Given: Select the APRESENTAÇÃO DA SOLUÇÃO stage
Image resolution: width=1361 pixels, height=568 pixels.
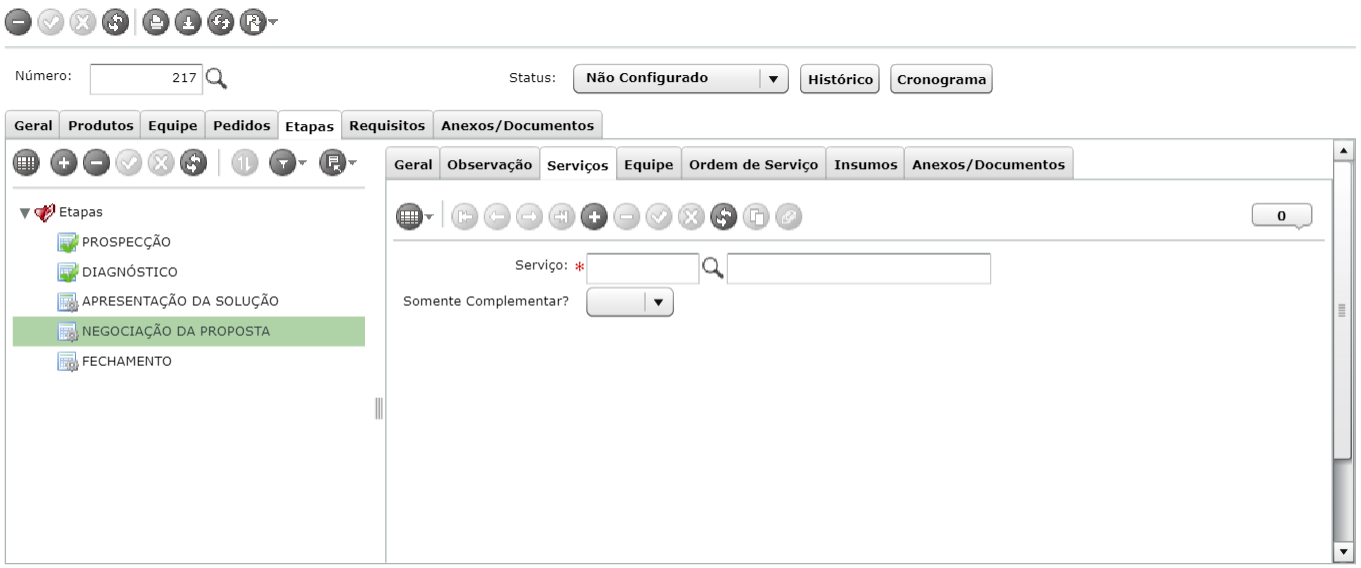Looking at the screenshot, I should coord(179,301).
